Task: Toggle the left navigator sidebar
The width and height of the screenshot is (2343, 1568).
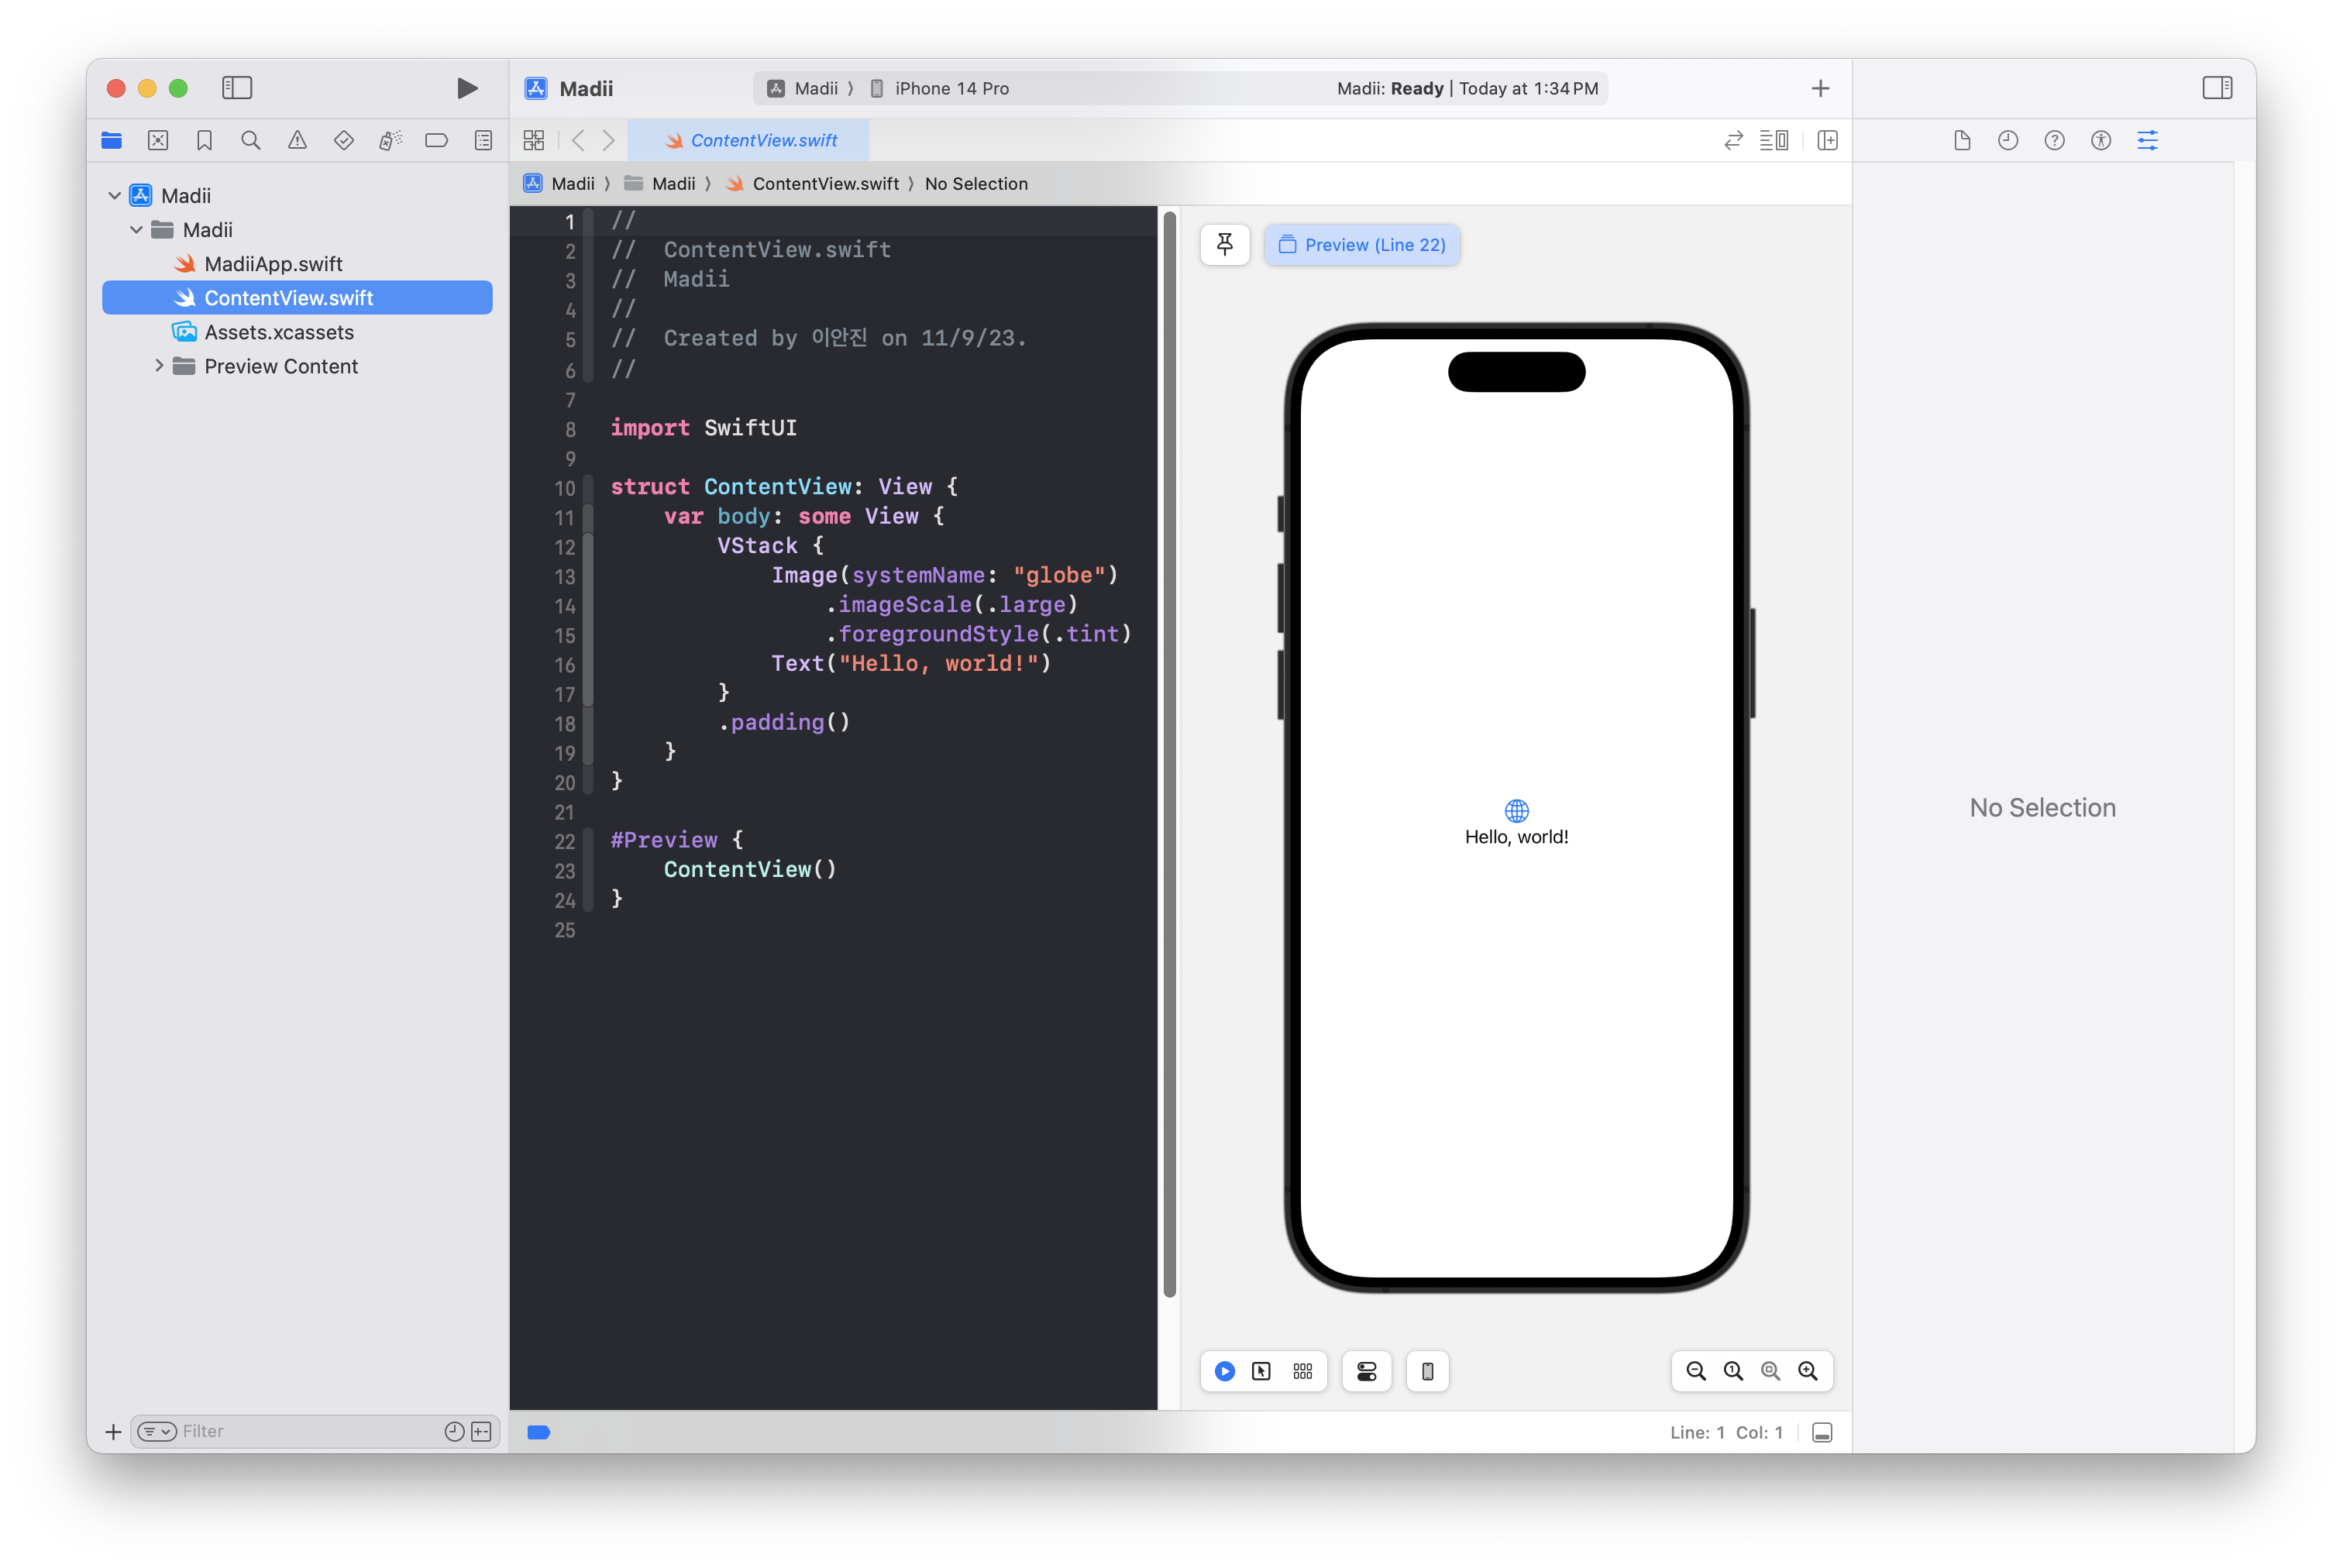Action: (237, 88)
